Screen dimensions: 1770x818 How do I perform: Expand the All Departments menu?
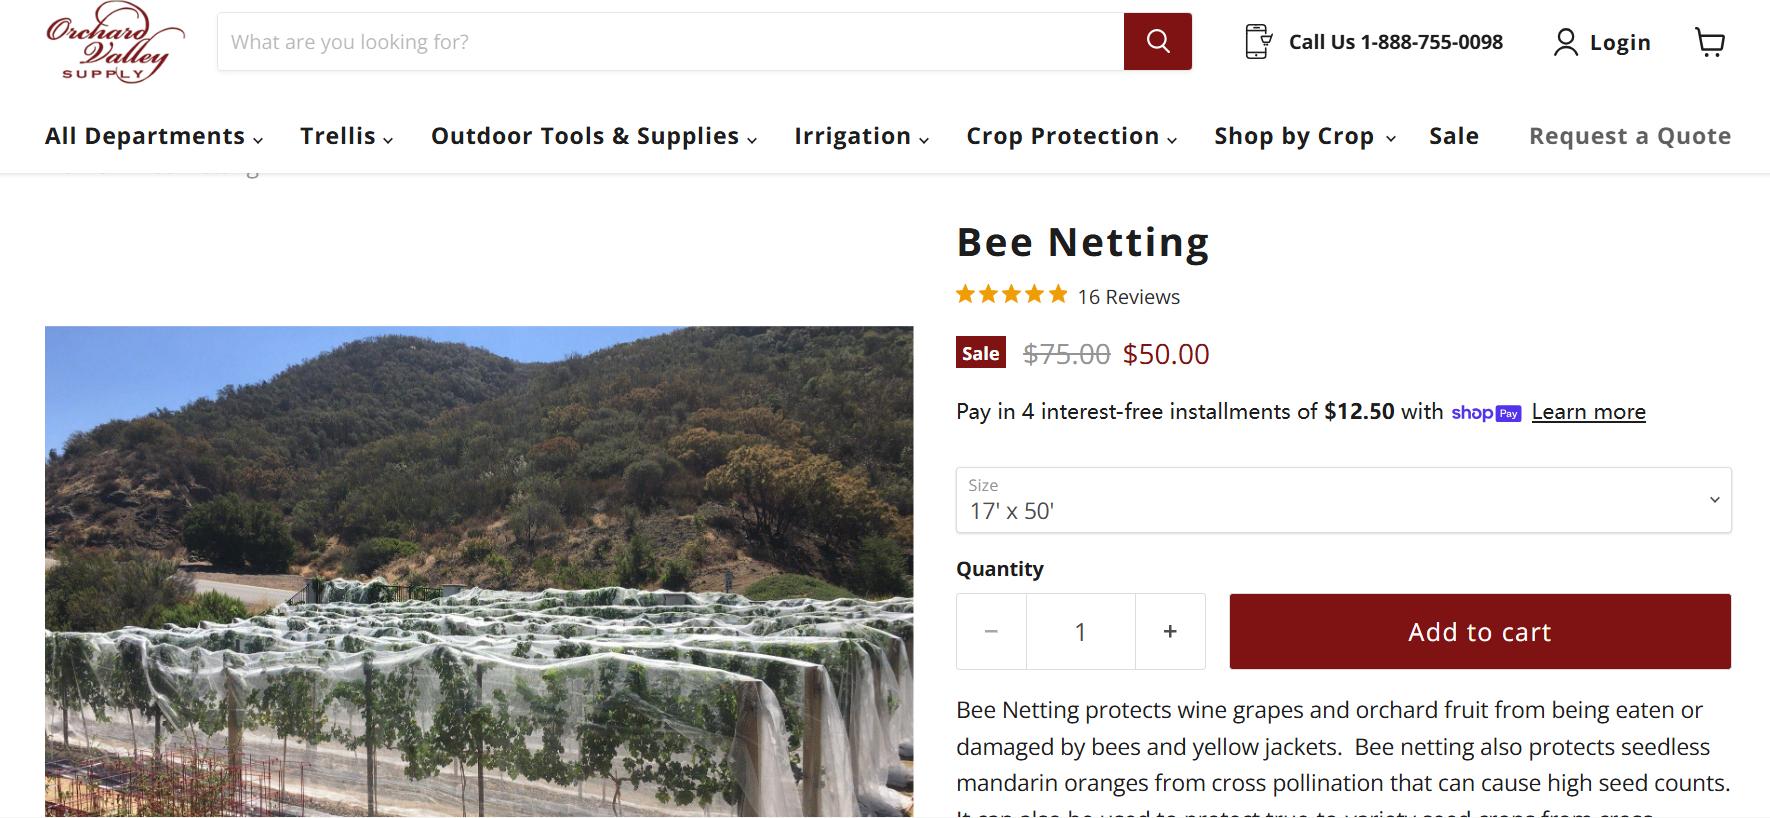pyautogui.click(x=154, y=136)
